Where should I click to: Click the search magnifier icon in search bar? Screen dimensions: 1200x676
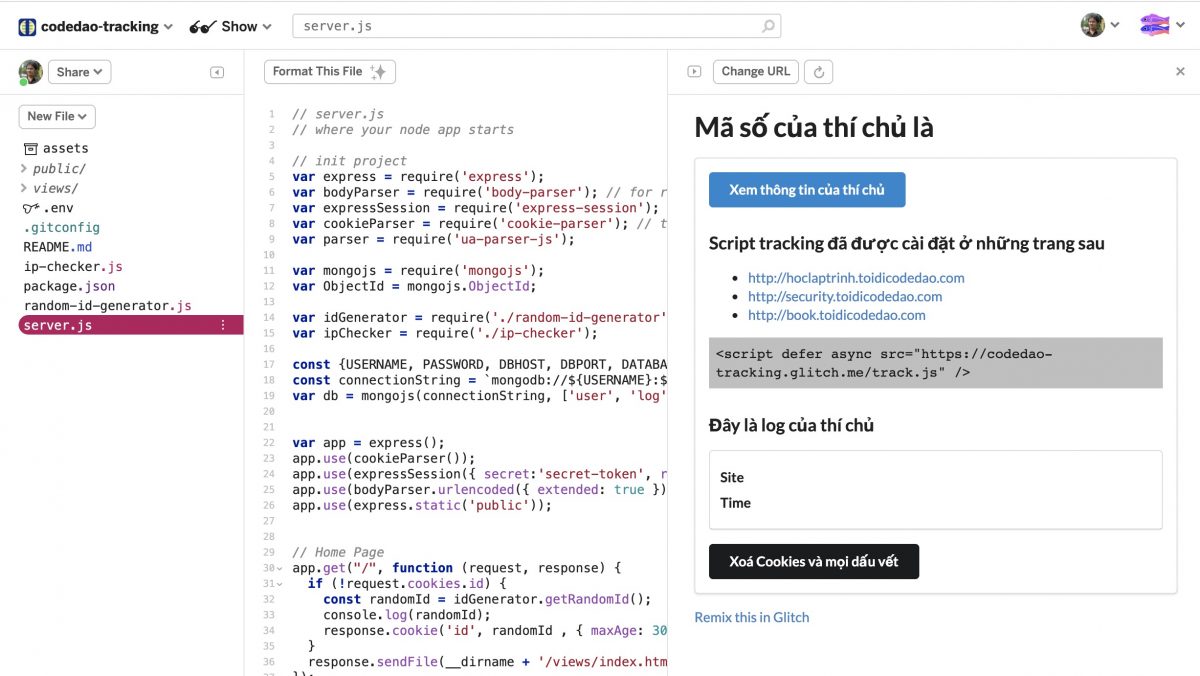pyautogui.click(x=768, y=26)
